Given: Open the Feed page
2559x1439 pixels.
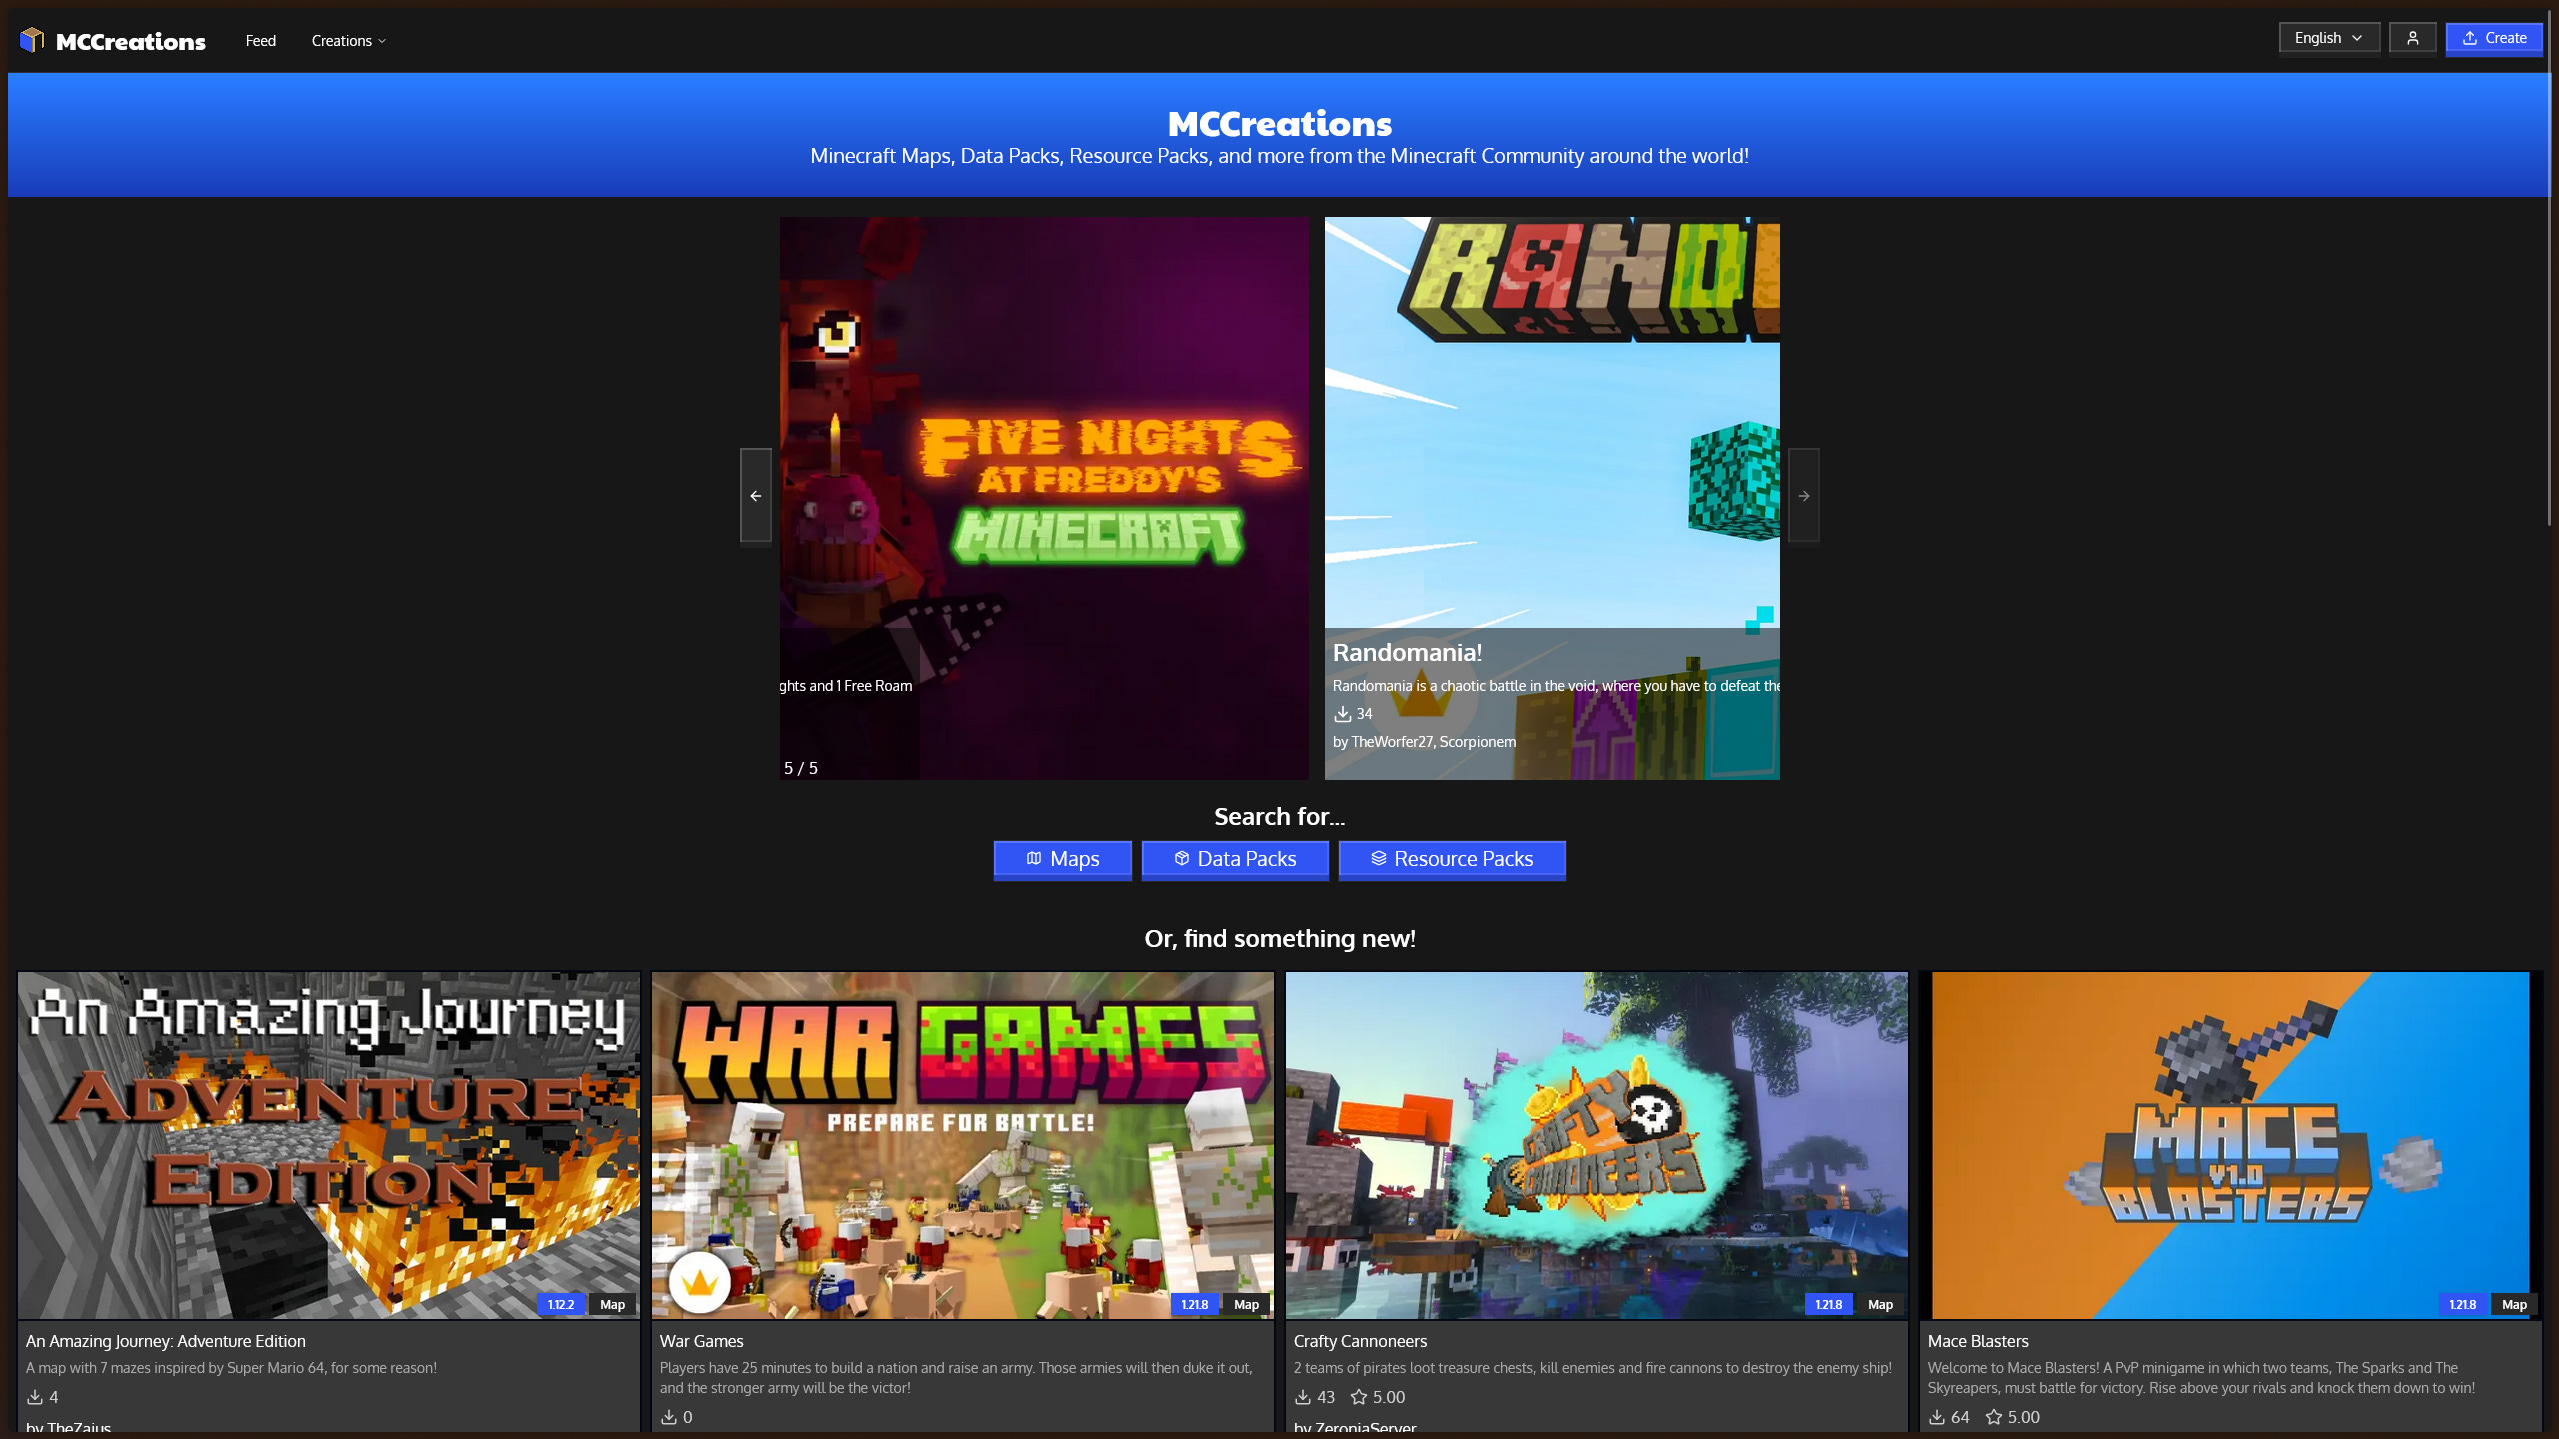Looking at the screenshot, I should (260, 41).
